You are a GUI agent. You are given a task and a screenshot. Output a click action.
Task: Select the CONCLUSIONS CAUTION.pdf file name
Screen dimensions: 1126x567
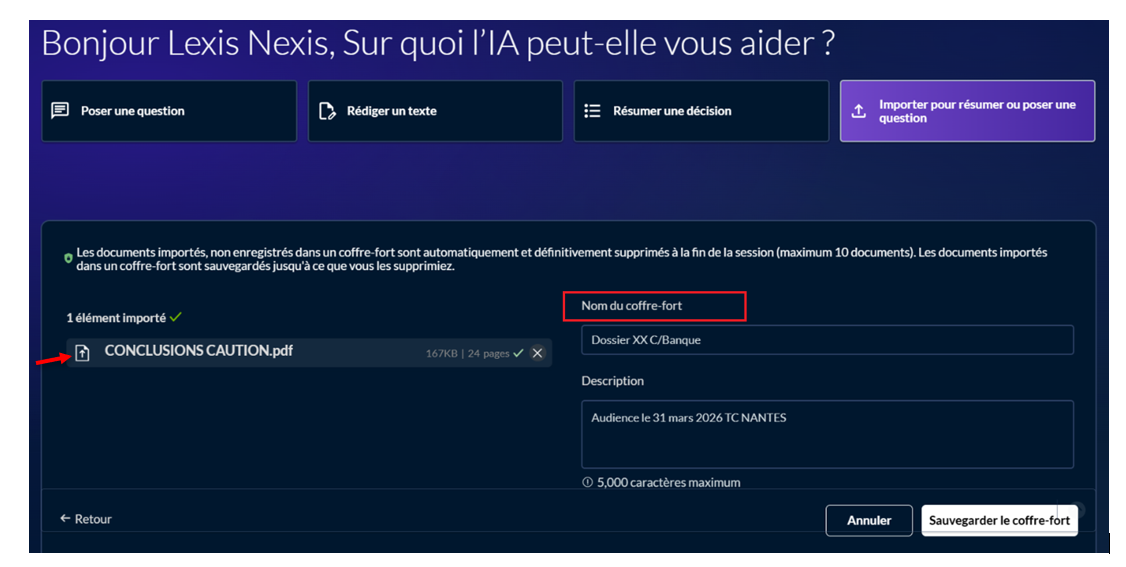[x=198, y=351]
